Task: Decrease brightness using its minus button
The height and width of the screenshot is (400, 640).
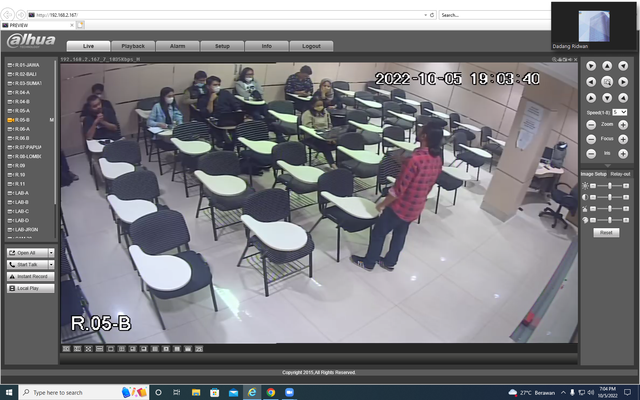Action: point(593,186)
